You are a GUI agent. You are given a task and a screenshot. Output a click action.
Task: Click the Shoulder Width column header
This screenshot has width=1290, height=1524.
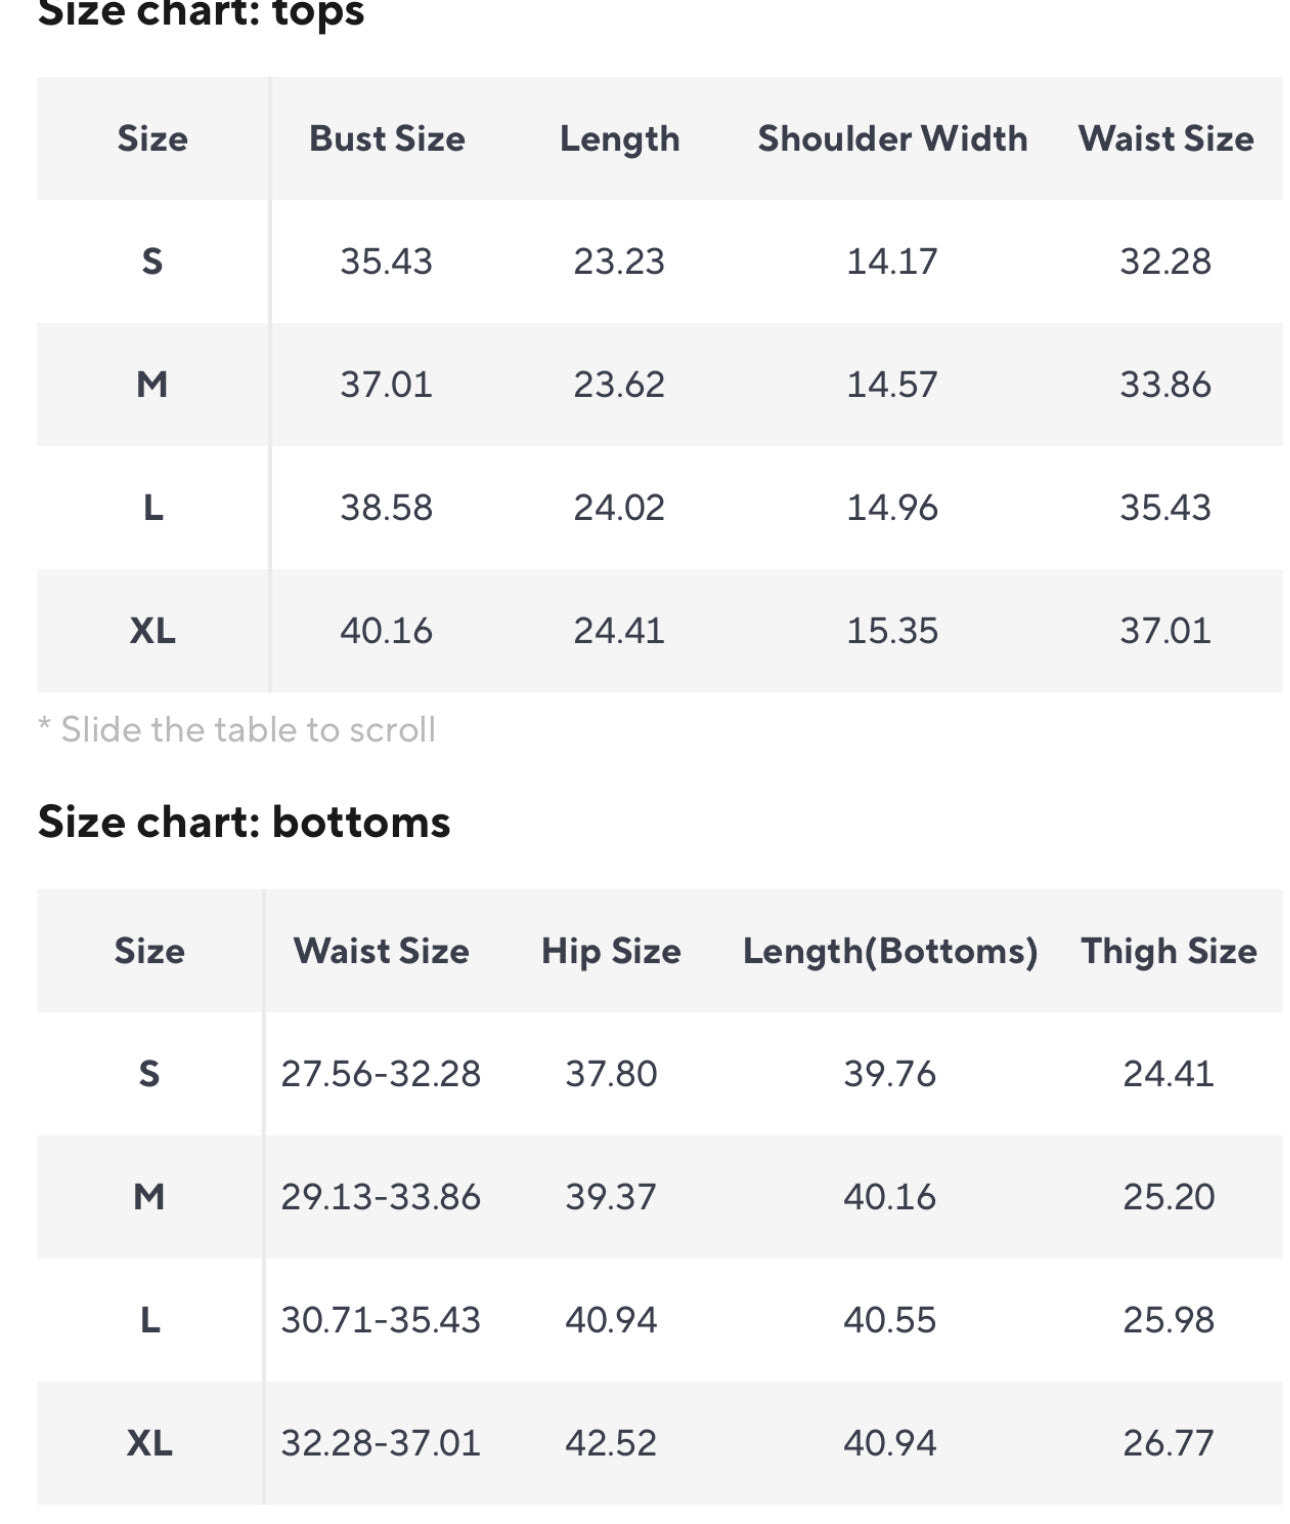click(x=892, y=138)
